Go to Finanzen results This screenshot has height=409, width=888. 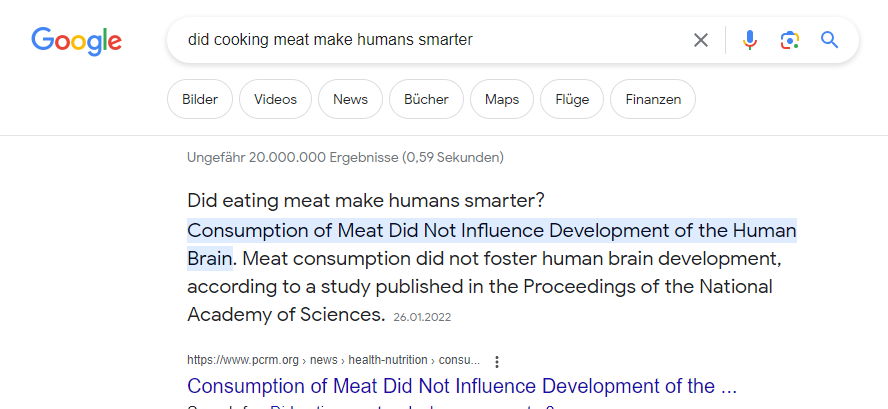click(x=653, y=99)
